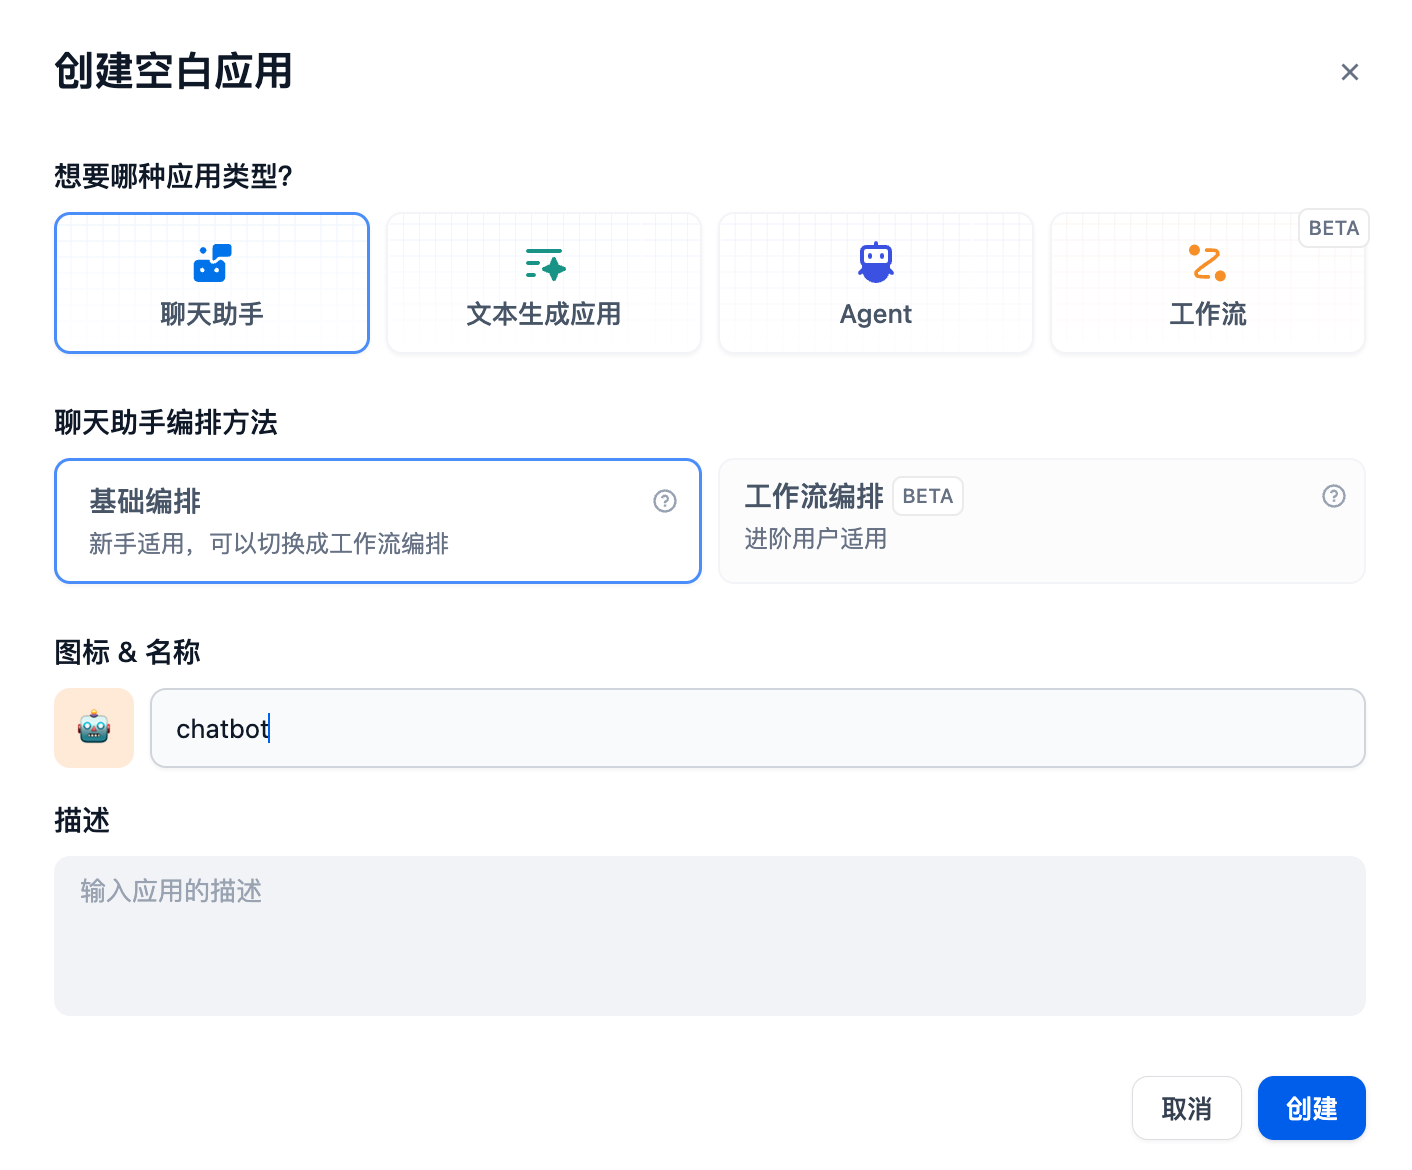
Task: Change the app's robot emoji icon
Action: [x=94, y=728]
